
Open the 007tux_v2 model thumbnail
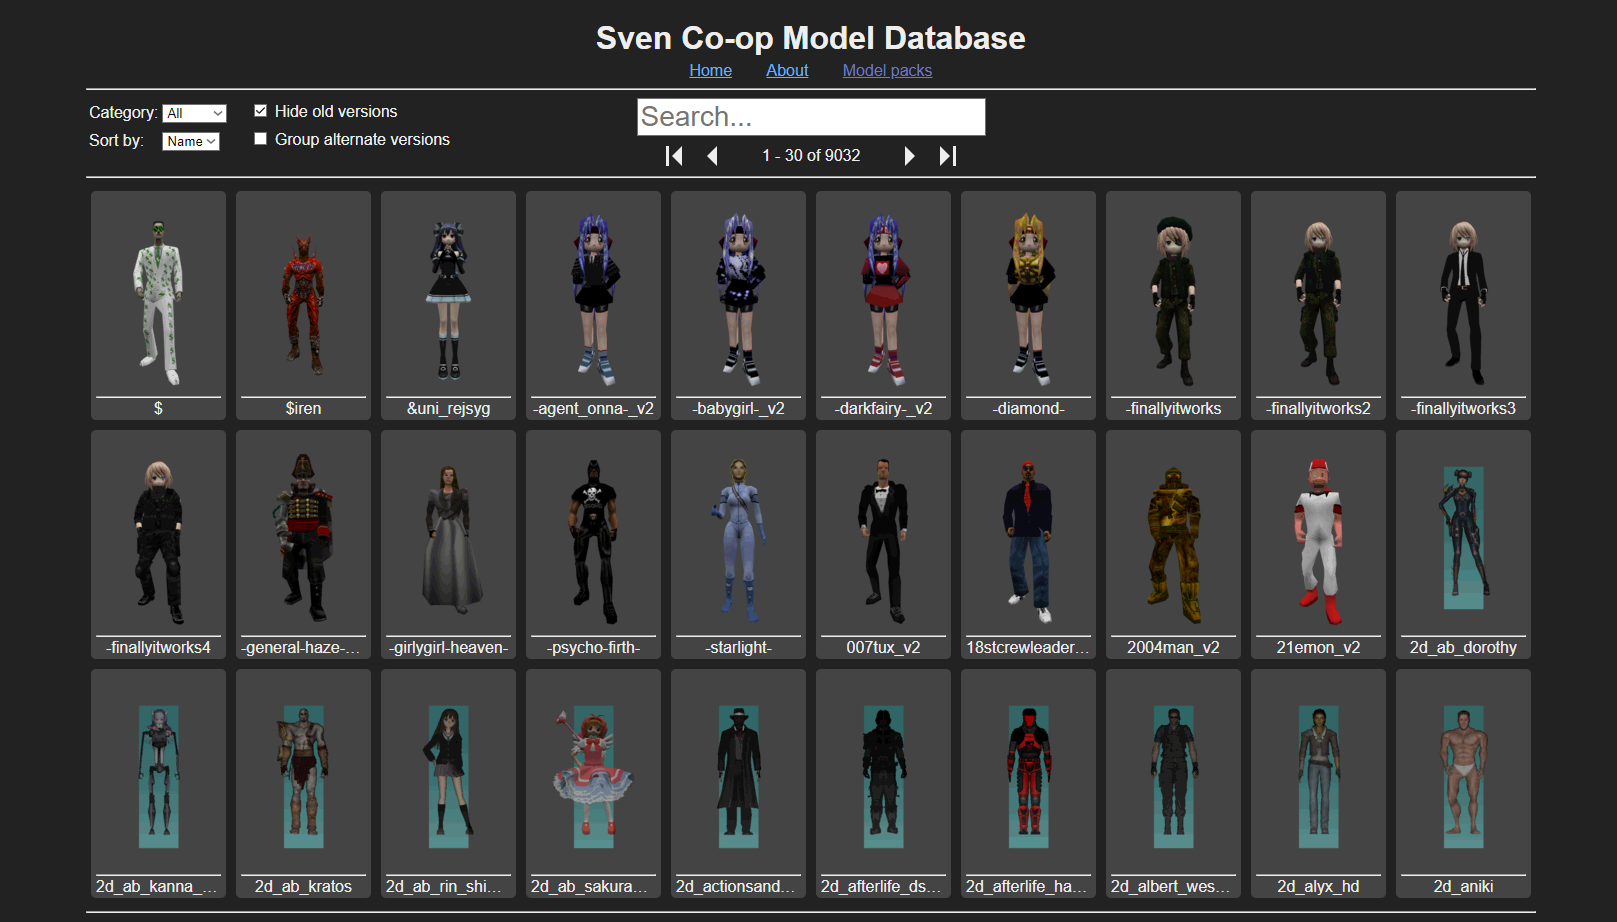[883, 545]
